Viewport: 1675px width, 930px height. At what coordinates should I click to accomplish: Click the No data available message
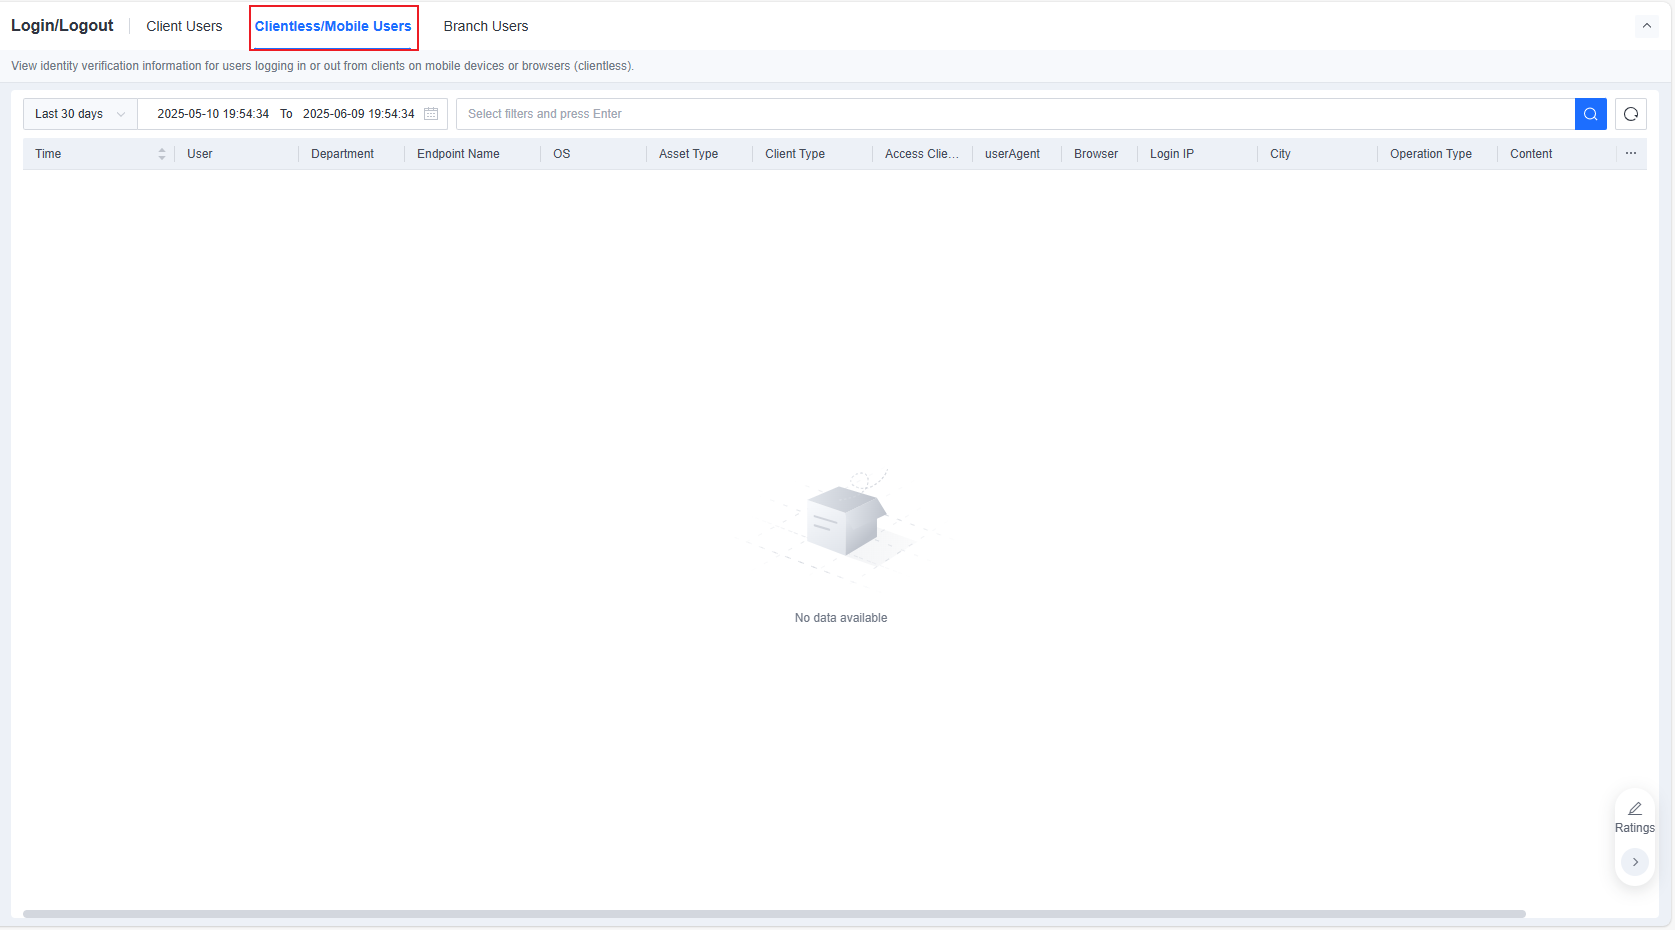coord(841,618)
